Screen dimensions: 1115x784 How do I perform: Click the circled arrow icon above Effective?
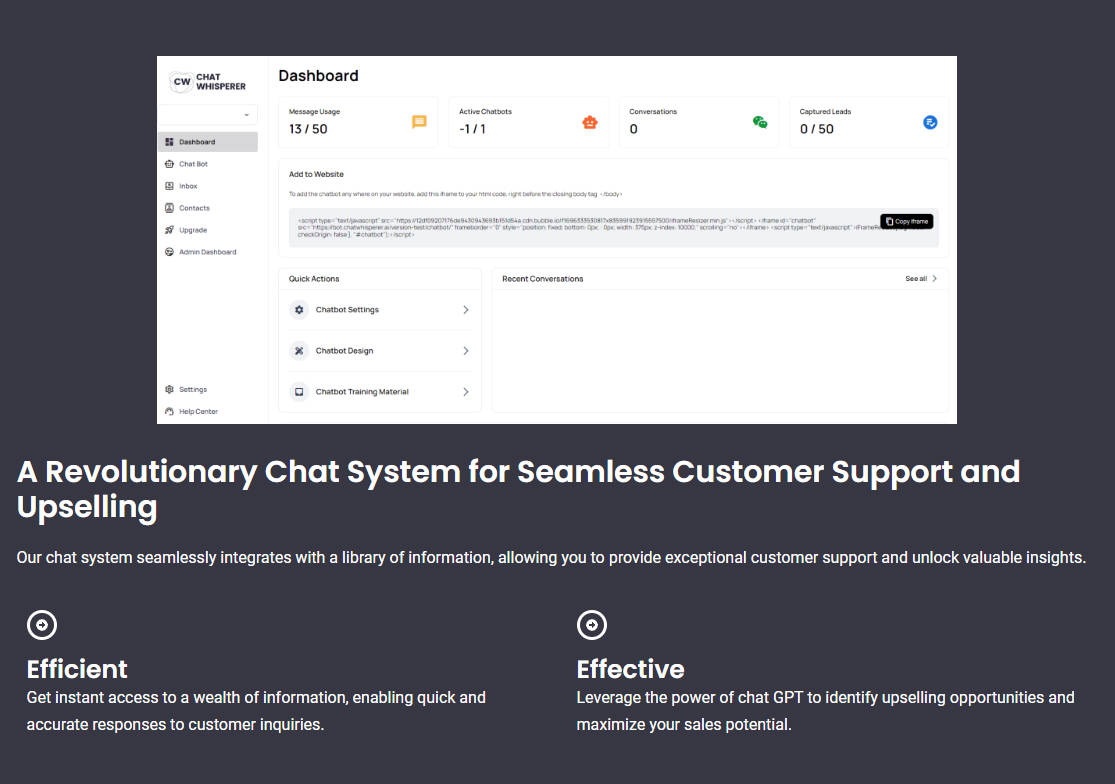592,625
